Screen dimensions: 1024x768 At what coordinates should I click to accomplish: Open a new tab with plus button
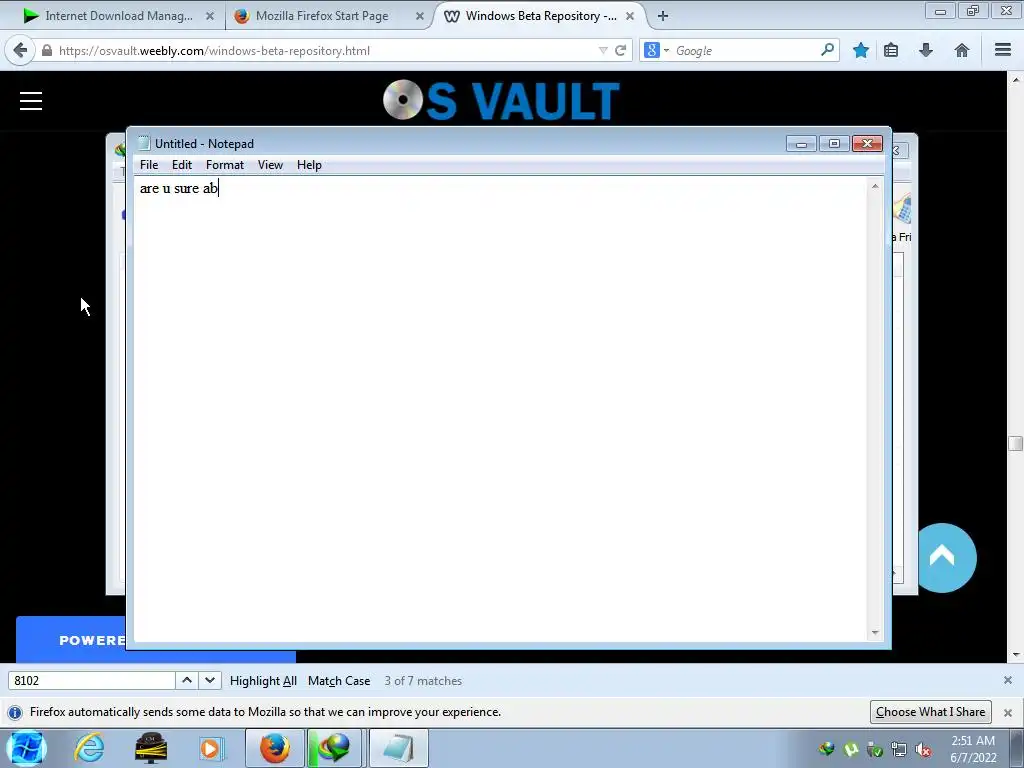(x=663, y=16)
